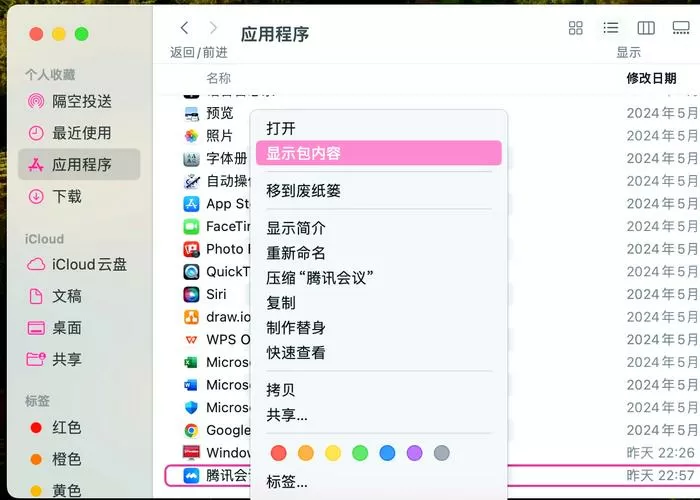This screenshot has height=500, width=700.
Task: Choose 拷贝 from context menu
Action: (x=379, y=390)
